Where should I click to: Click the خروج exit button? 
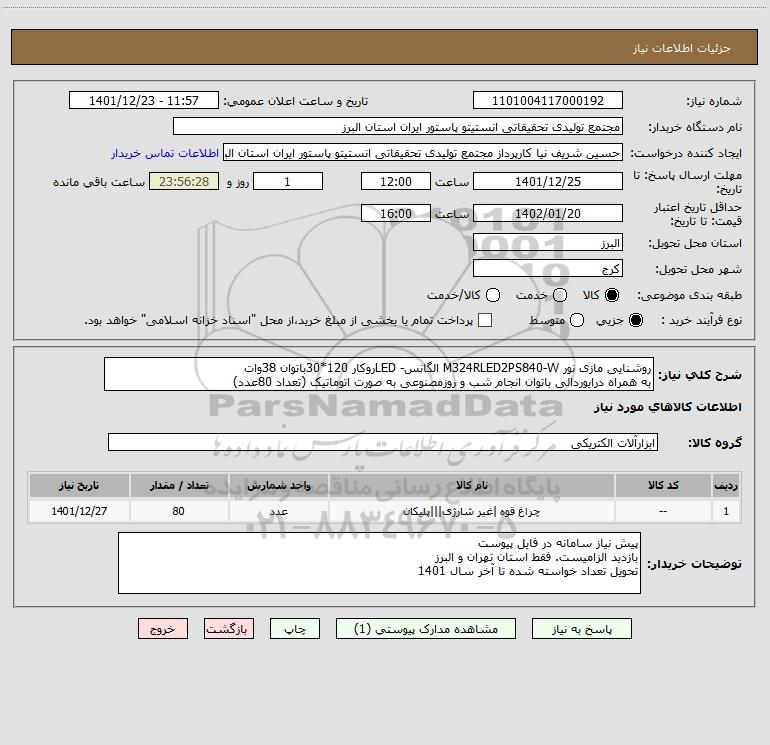click(163, 629)
